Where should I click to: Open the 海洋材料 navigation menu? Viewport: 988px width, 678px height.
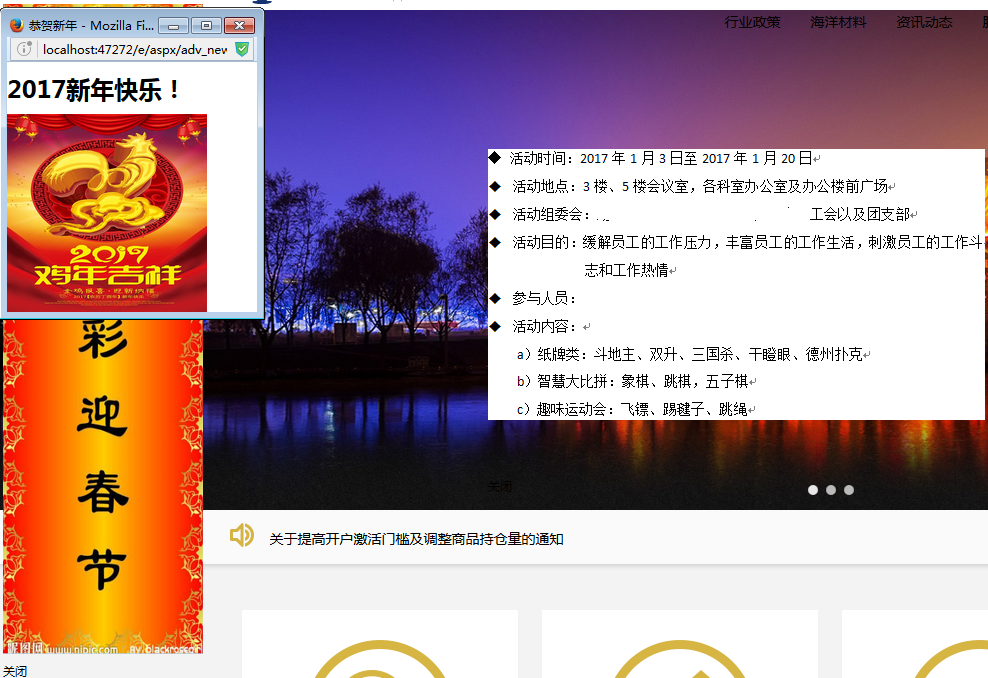coord(838,22)
